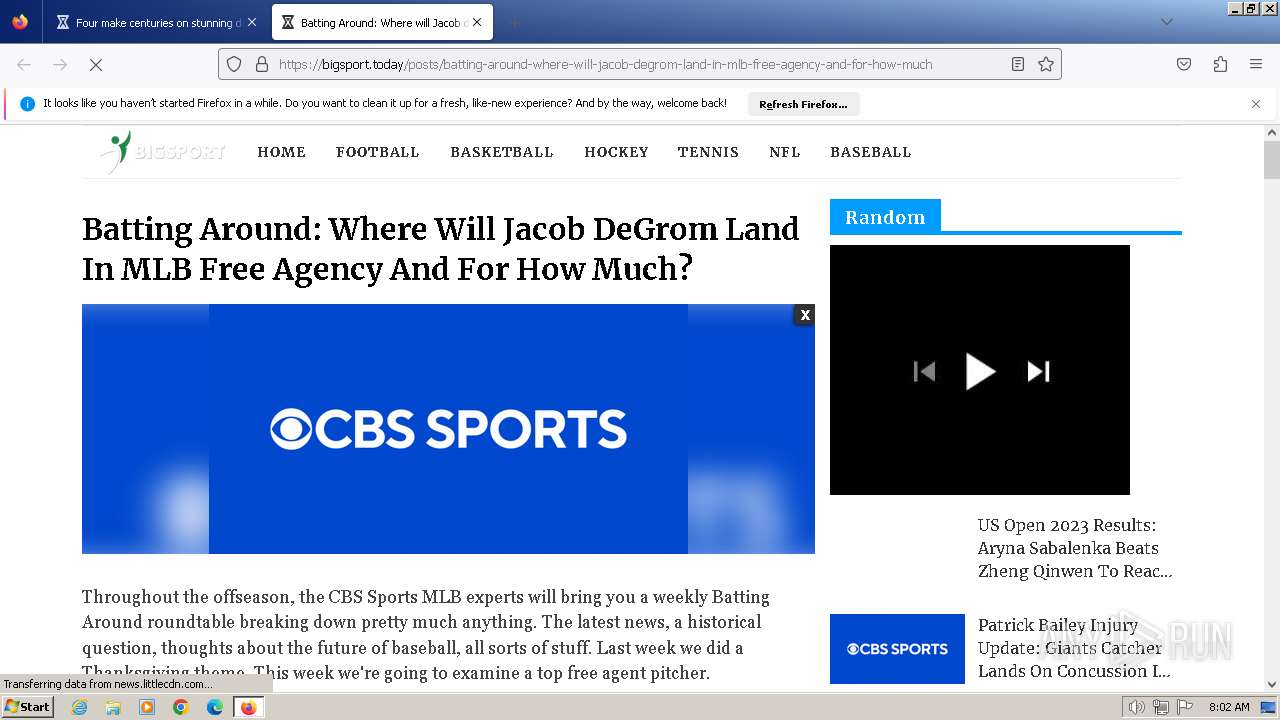Click the page scrollbar up arrow
Screen dimensions: 1280x720
point(1272,133)
